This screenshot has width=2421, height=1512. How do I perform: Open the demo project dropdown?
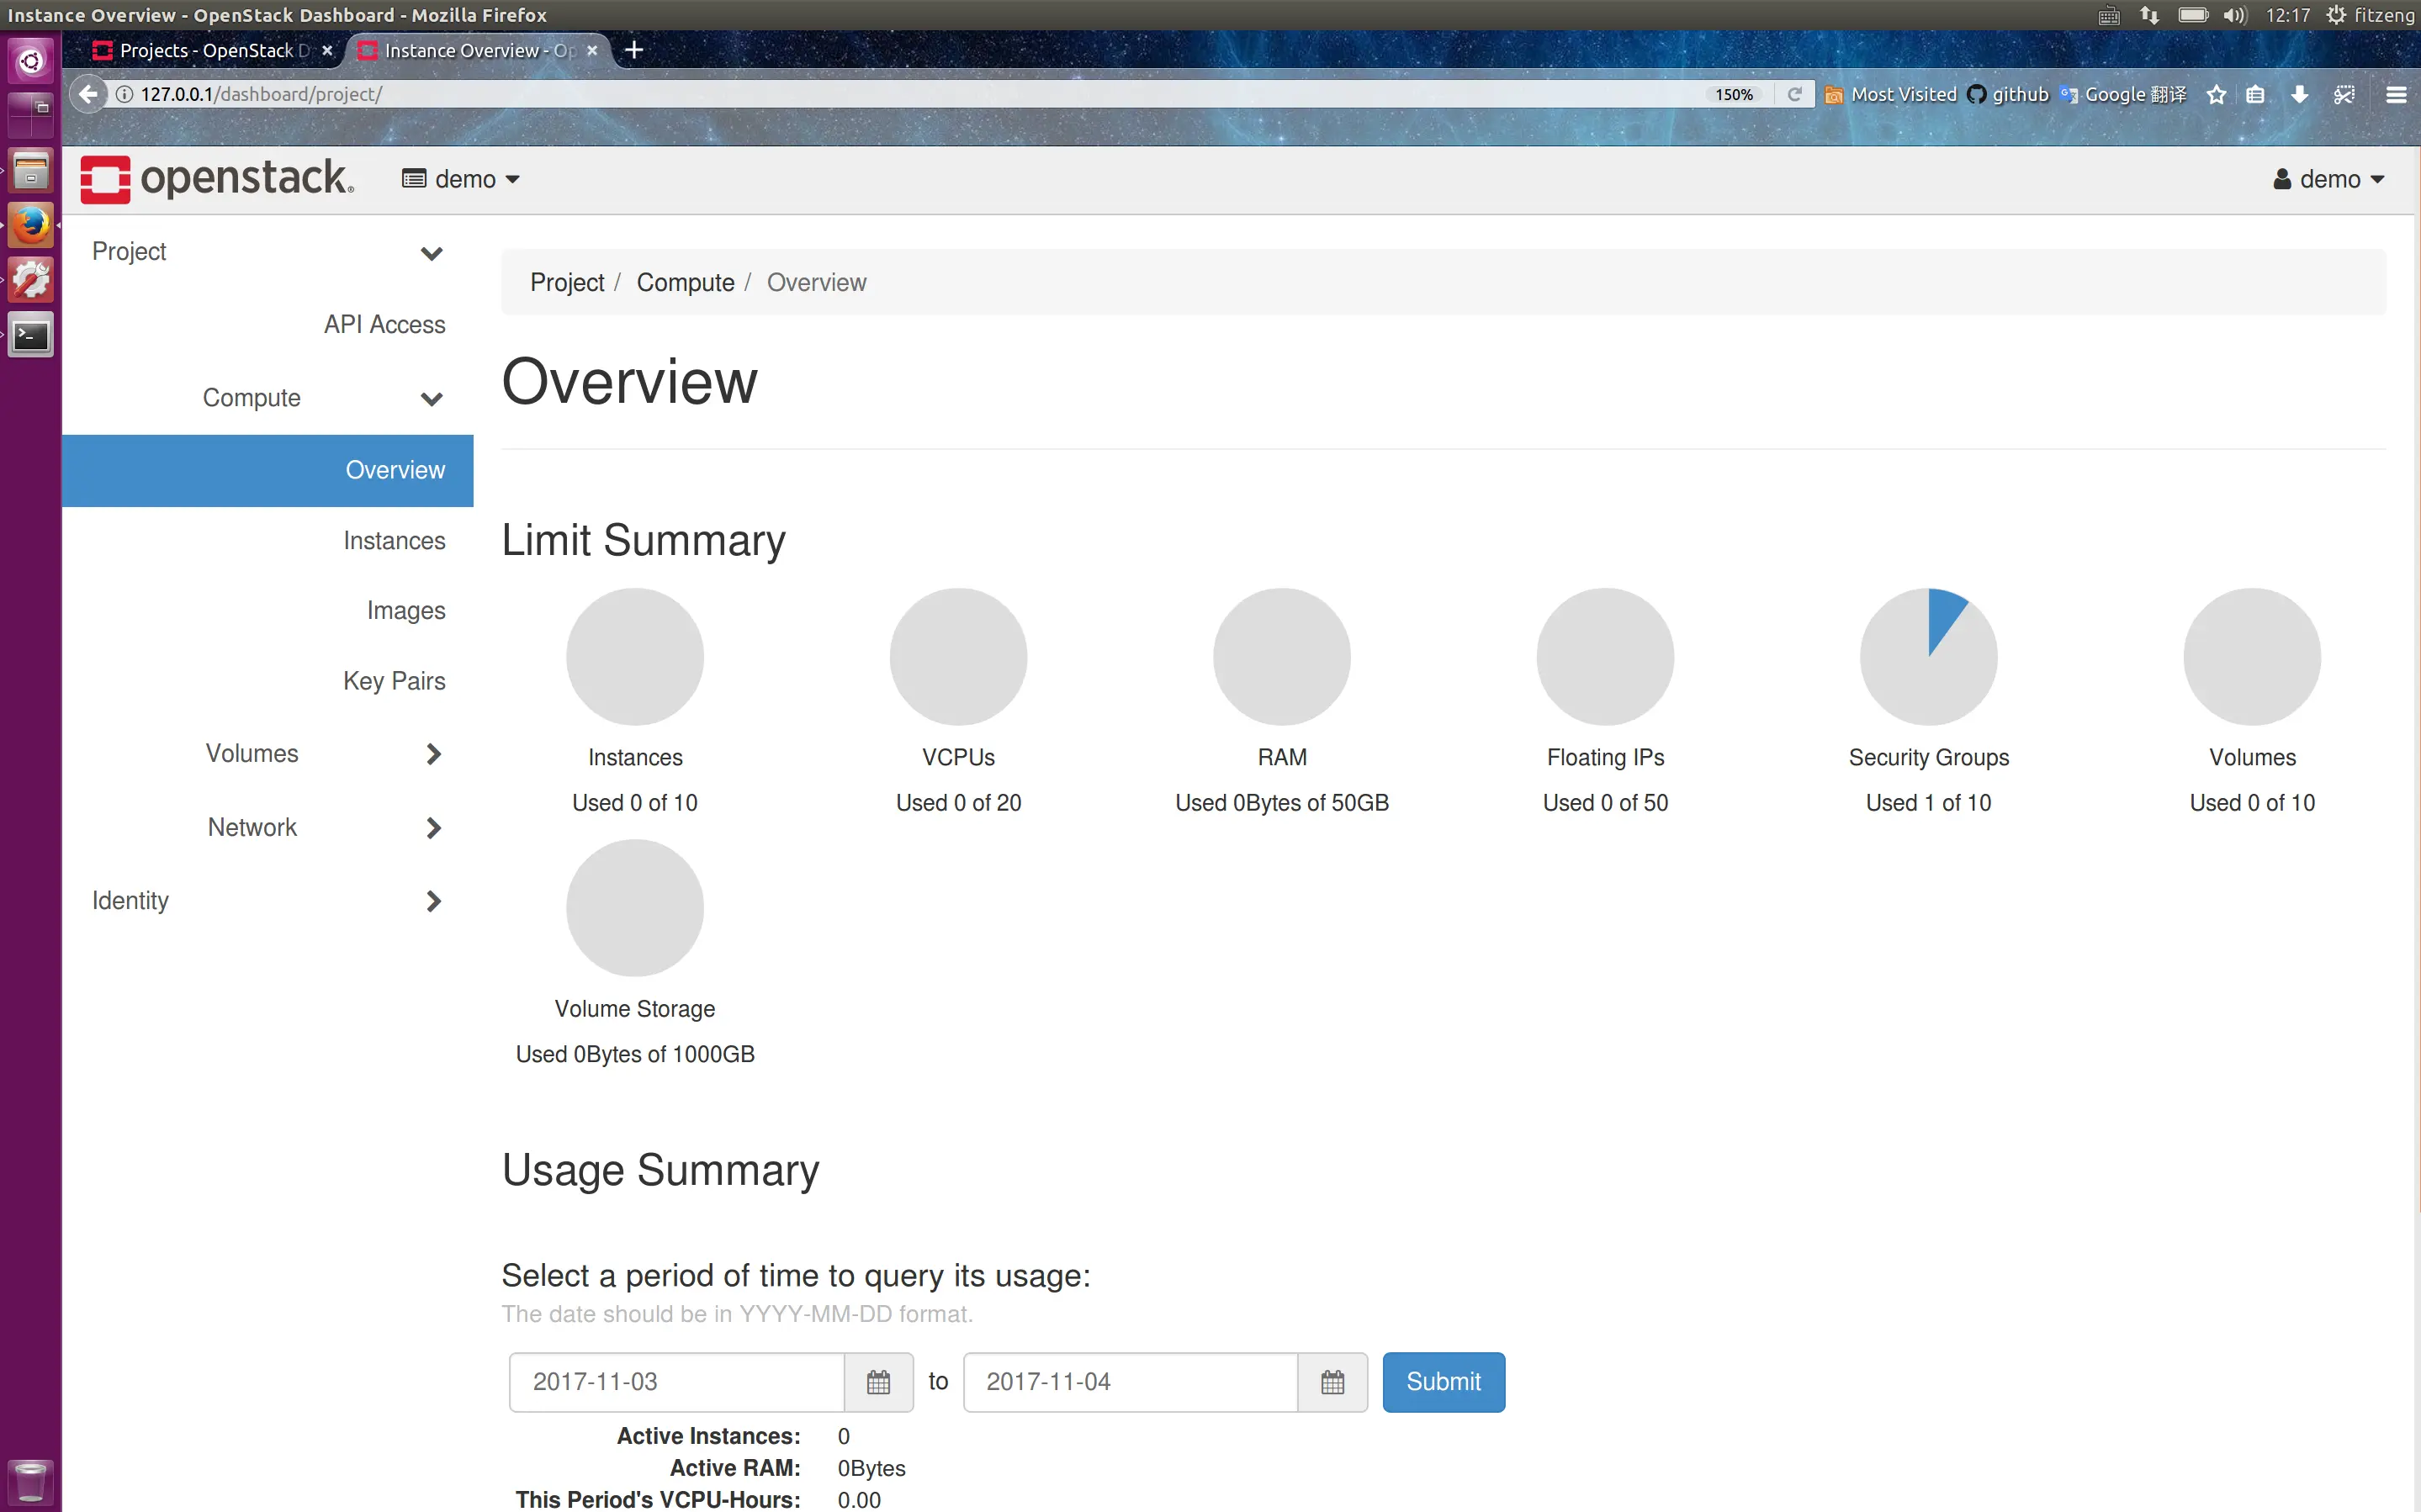[461, 179]
